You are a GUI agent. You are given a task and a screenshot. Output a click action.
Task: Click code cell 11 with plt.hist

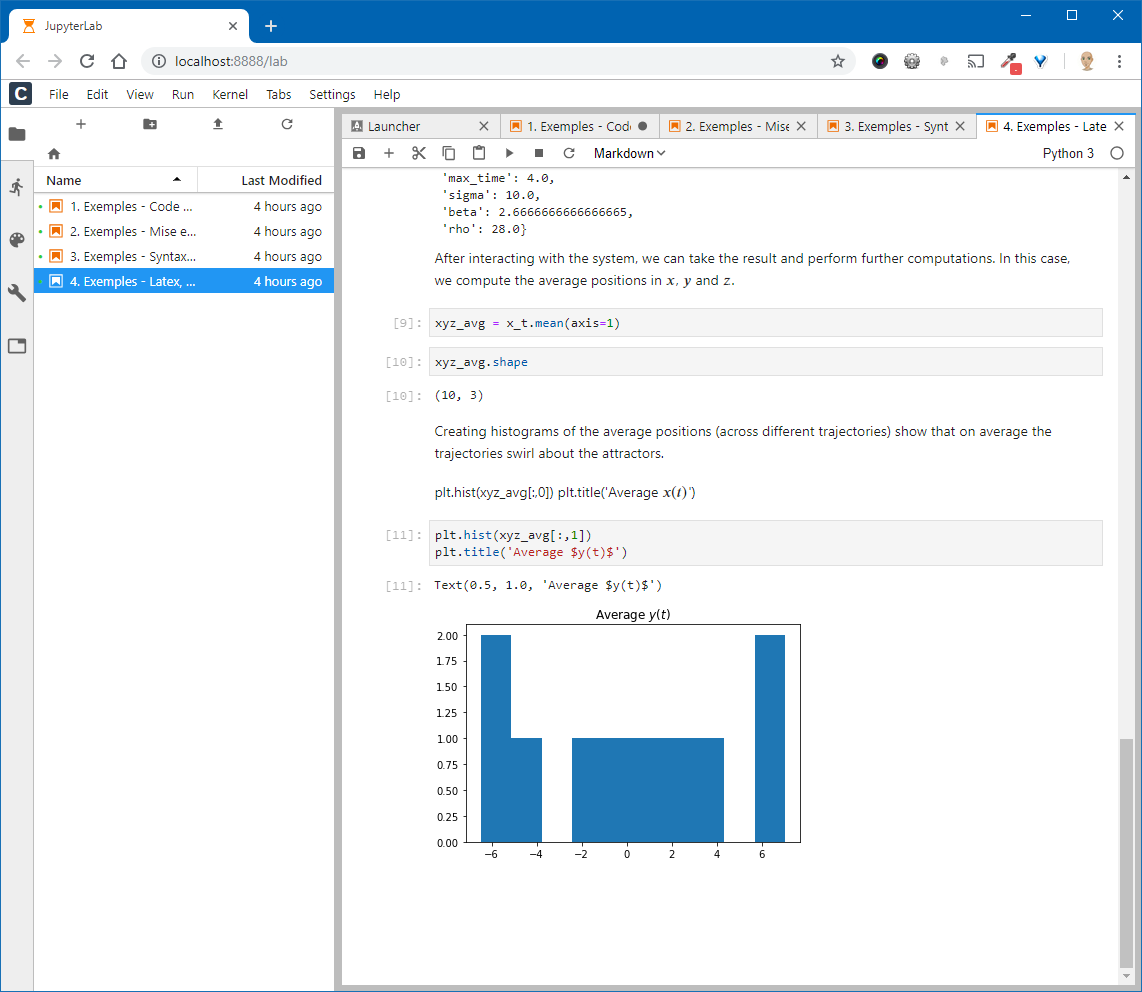click(x=765, y=543)
